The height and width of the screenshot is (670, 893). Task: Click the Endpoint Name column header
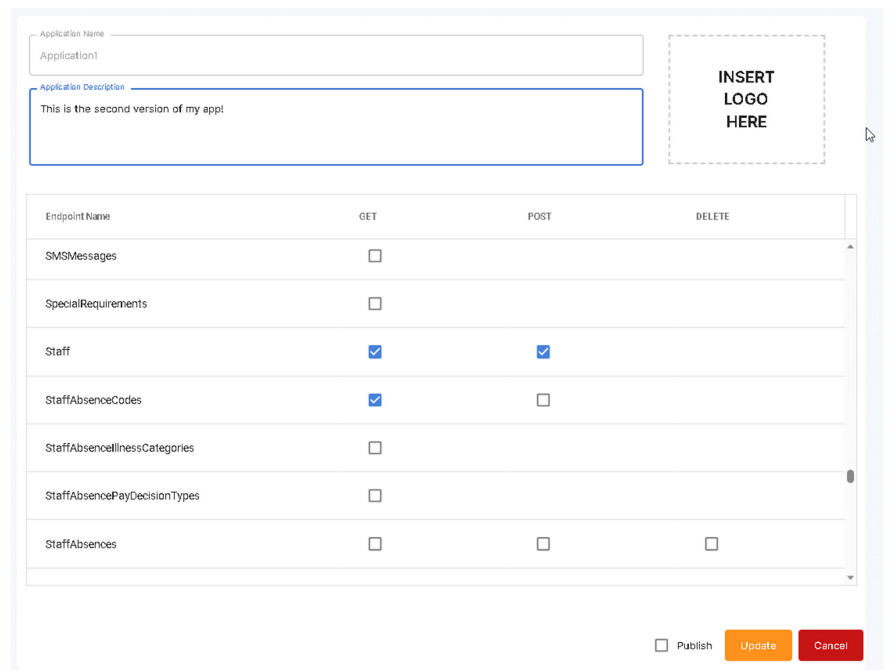pyautogui.click(x=77, y=217)
